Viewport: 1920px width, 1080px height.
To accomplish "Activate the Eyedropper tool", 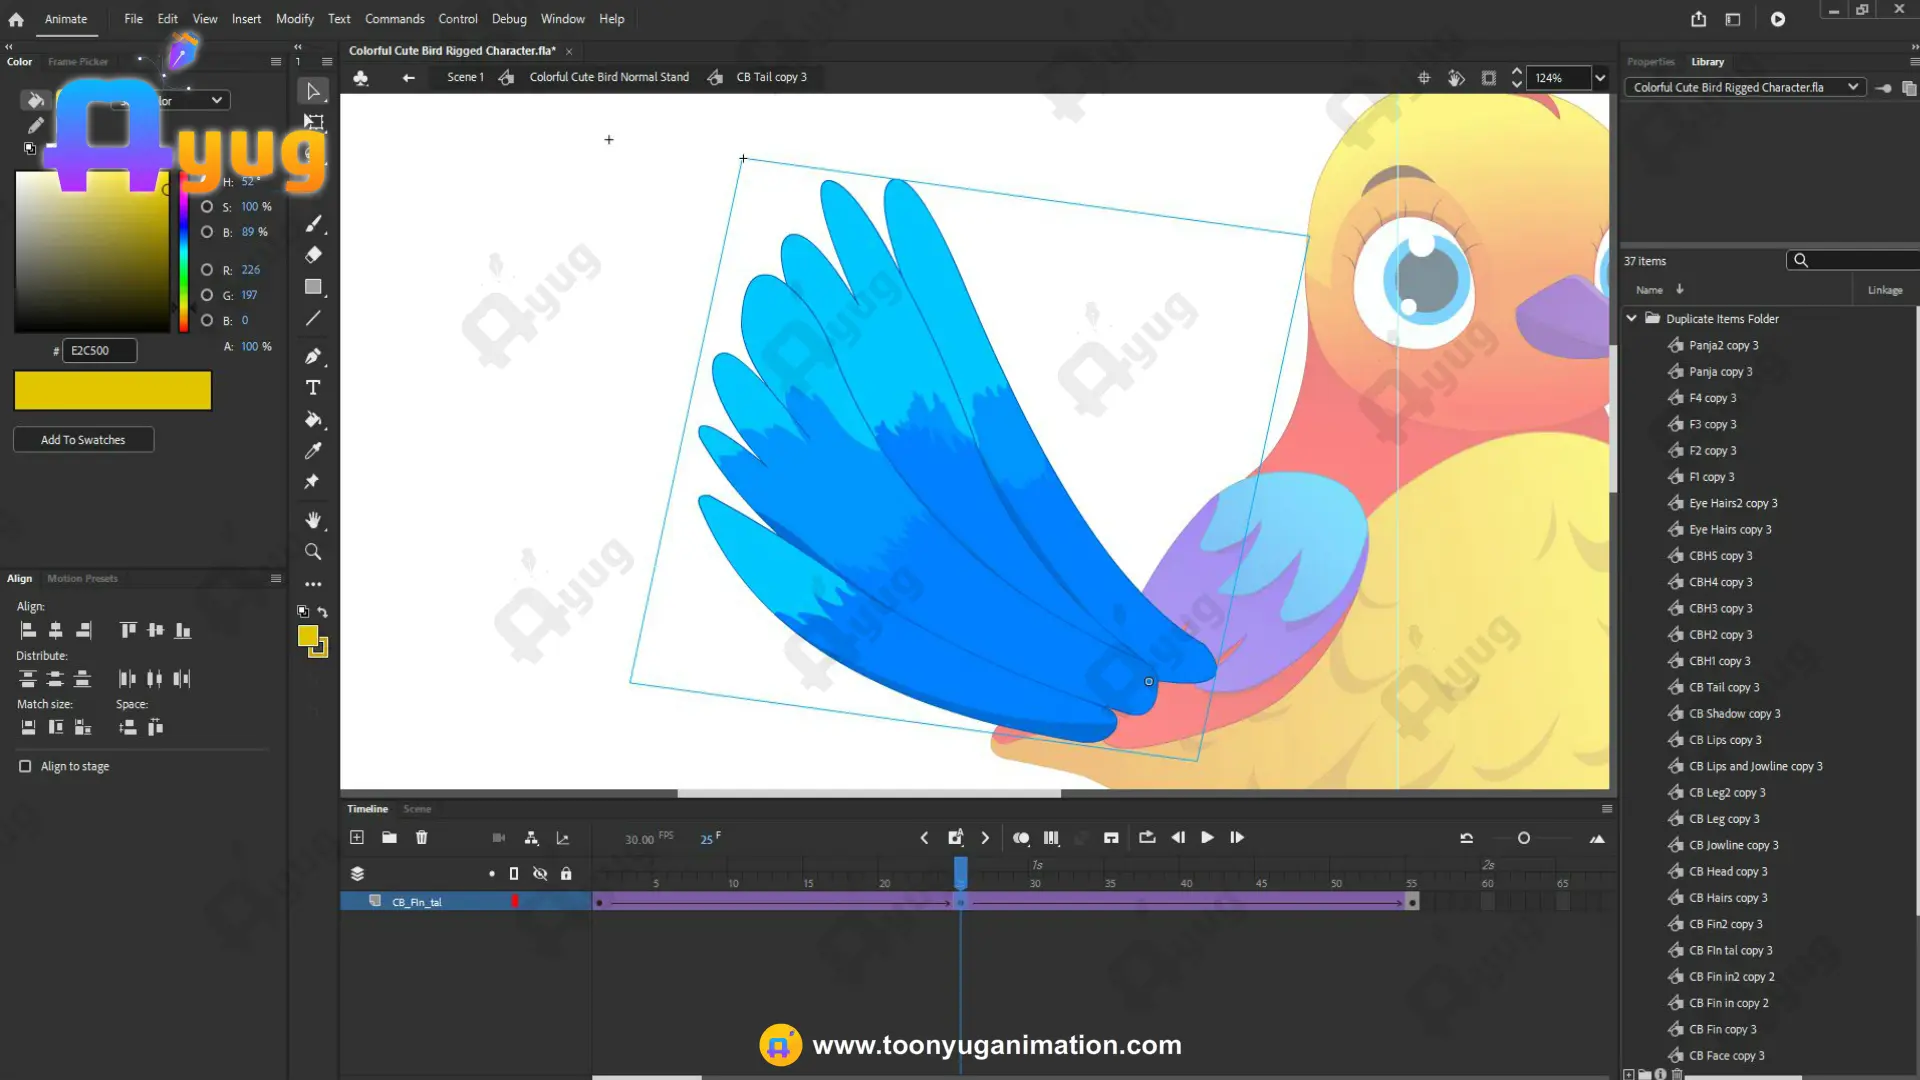I will pos(313,451).
